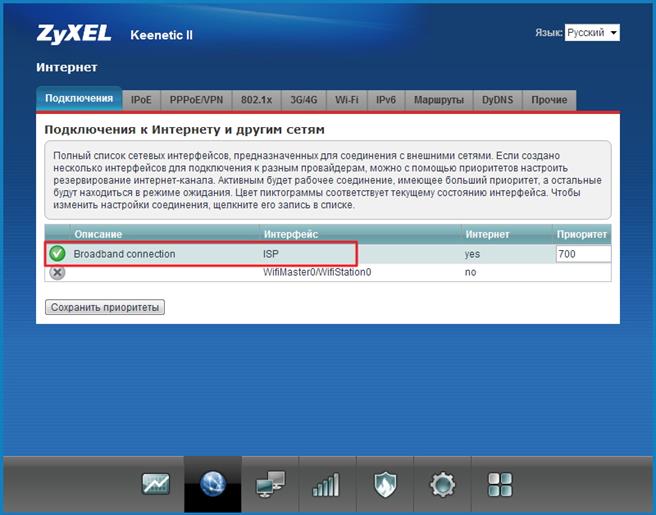Click the Интернет column header
The height and width of the screenshot is (515, 656).
(x=487, y=234)
